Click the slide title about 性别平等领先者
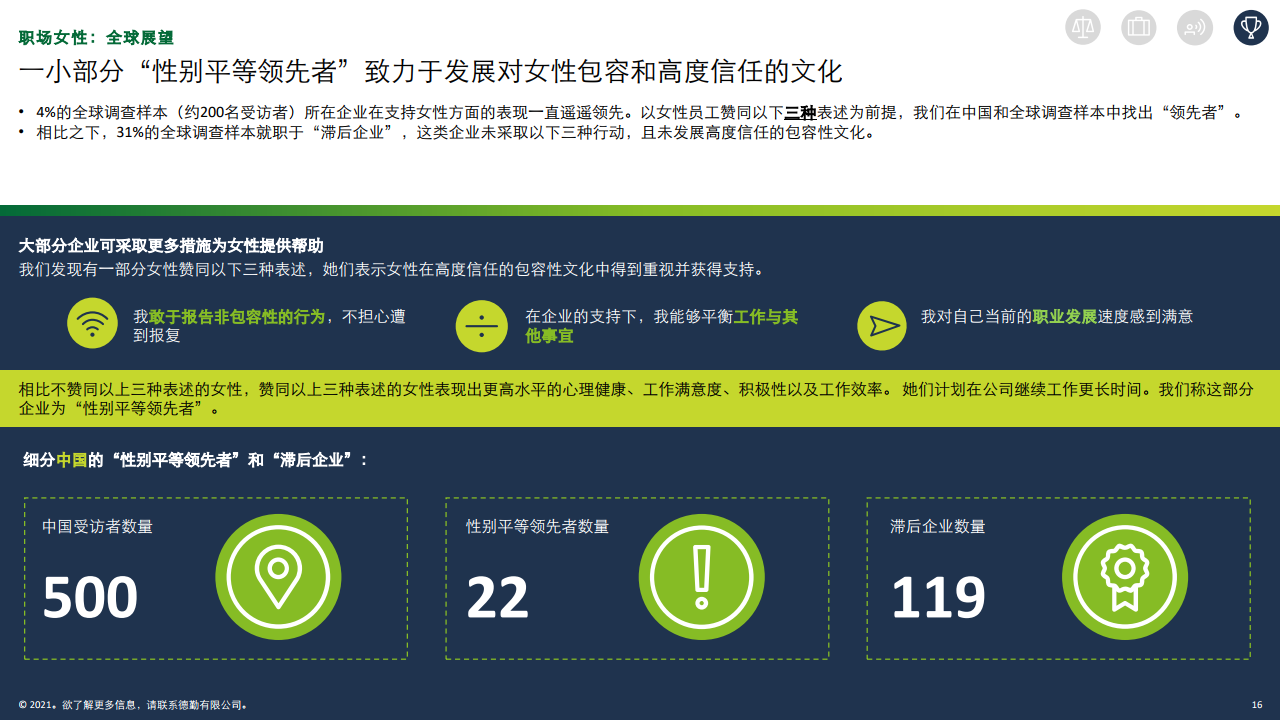 (430, 72)
